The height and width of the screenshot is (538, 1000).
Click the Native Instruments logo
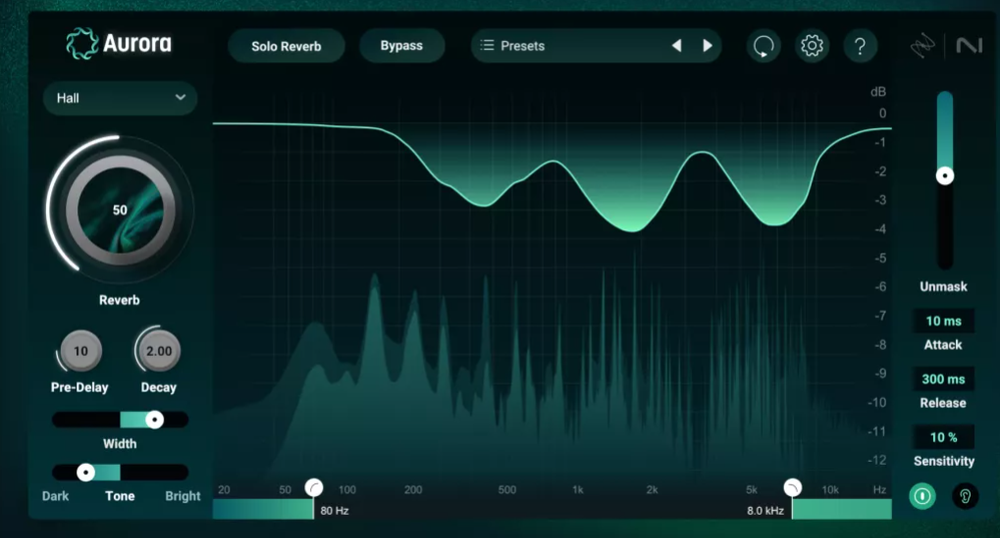click(x=969, y=45)
